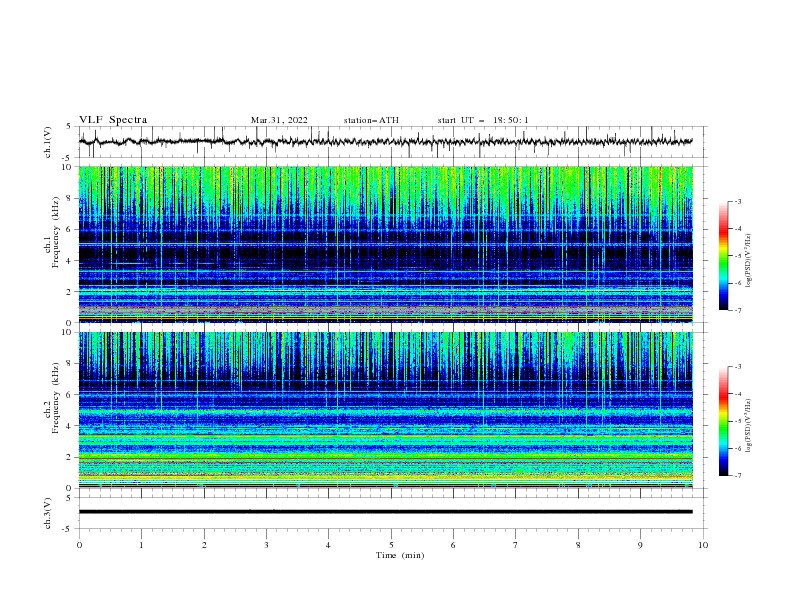The image size is (792, 612).
Task: Click the "ch.3(V)" axis label
Action: pyautogui.click(x=48, y=513)
